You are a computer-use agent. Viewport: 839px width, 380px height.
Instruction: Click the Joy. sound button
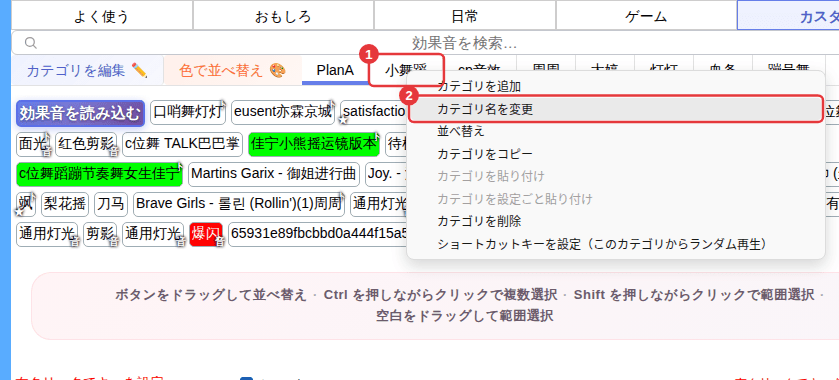[x=386, y=174]
